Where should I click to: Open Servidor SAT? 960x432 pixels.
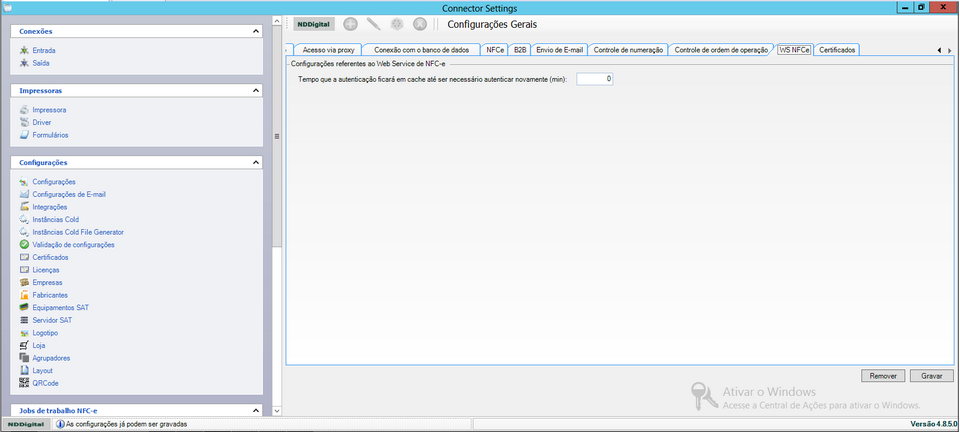tap(52, 320)
